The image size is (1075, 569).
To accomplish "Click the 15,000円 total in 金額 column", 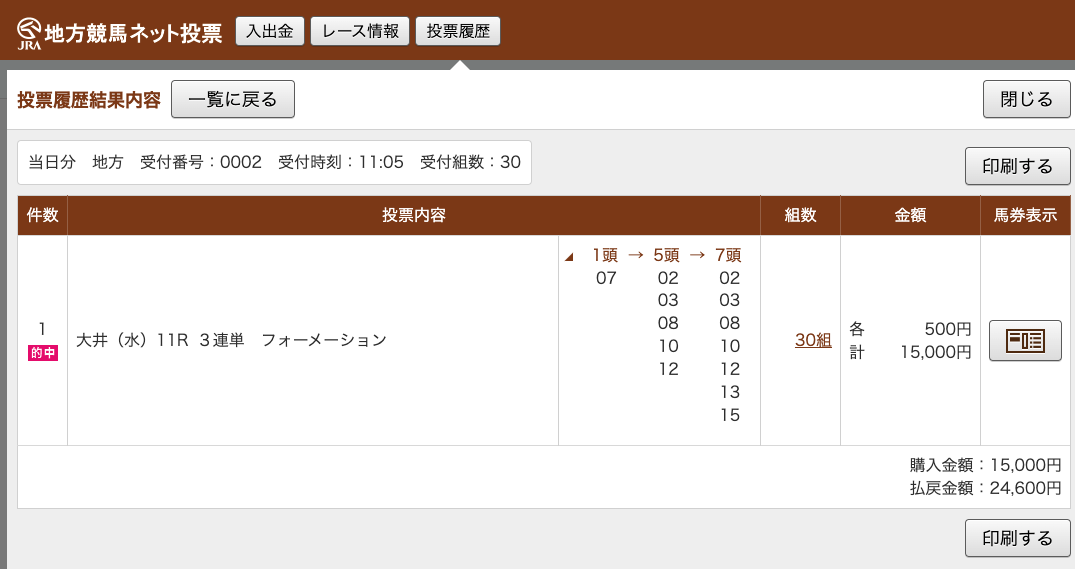I will point(936,352).
